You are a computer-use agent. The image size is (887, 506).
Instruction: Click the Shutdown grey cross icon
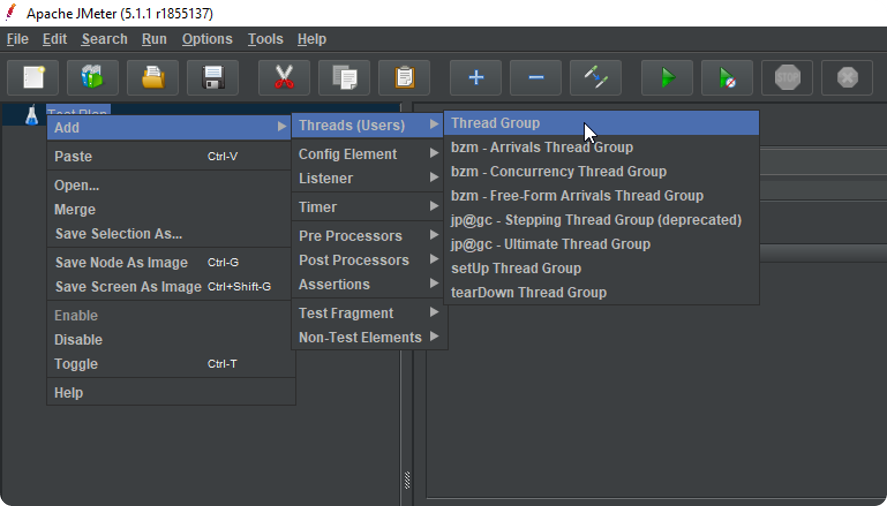847,78
